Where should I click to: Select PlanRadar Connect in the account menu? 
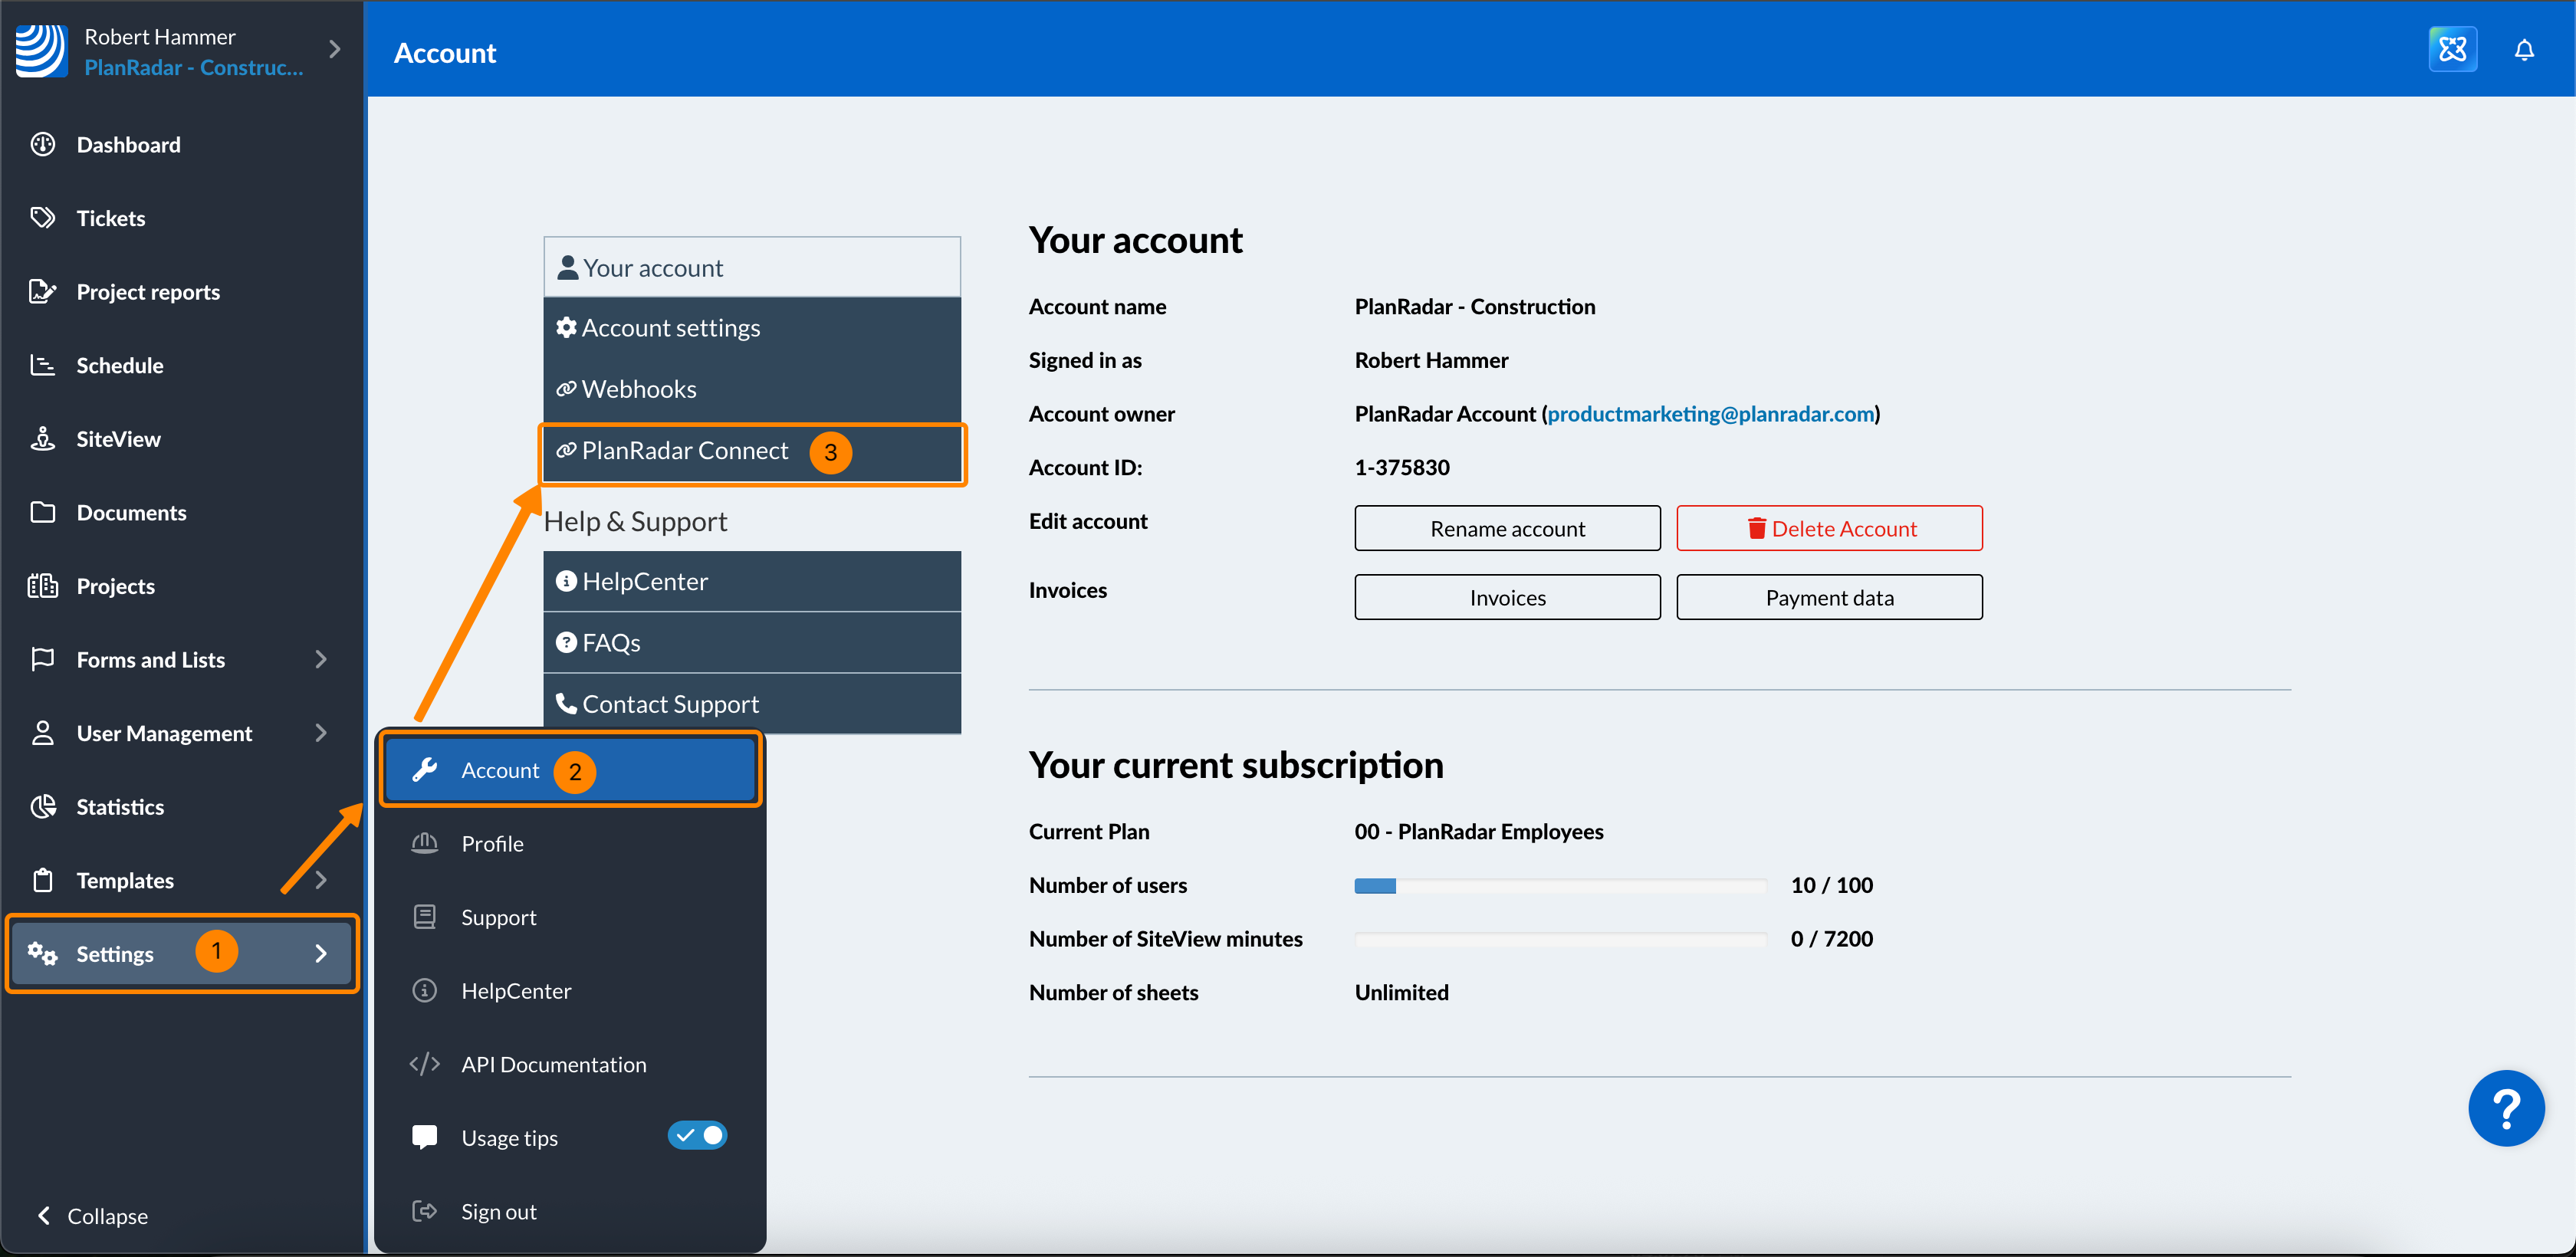coord(684,451)
